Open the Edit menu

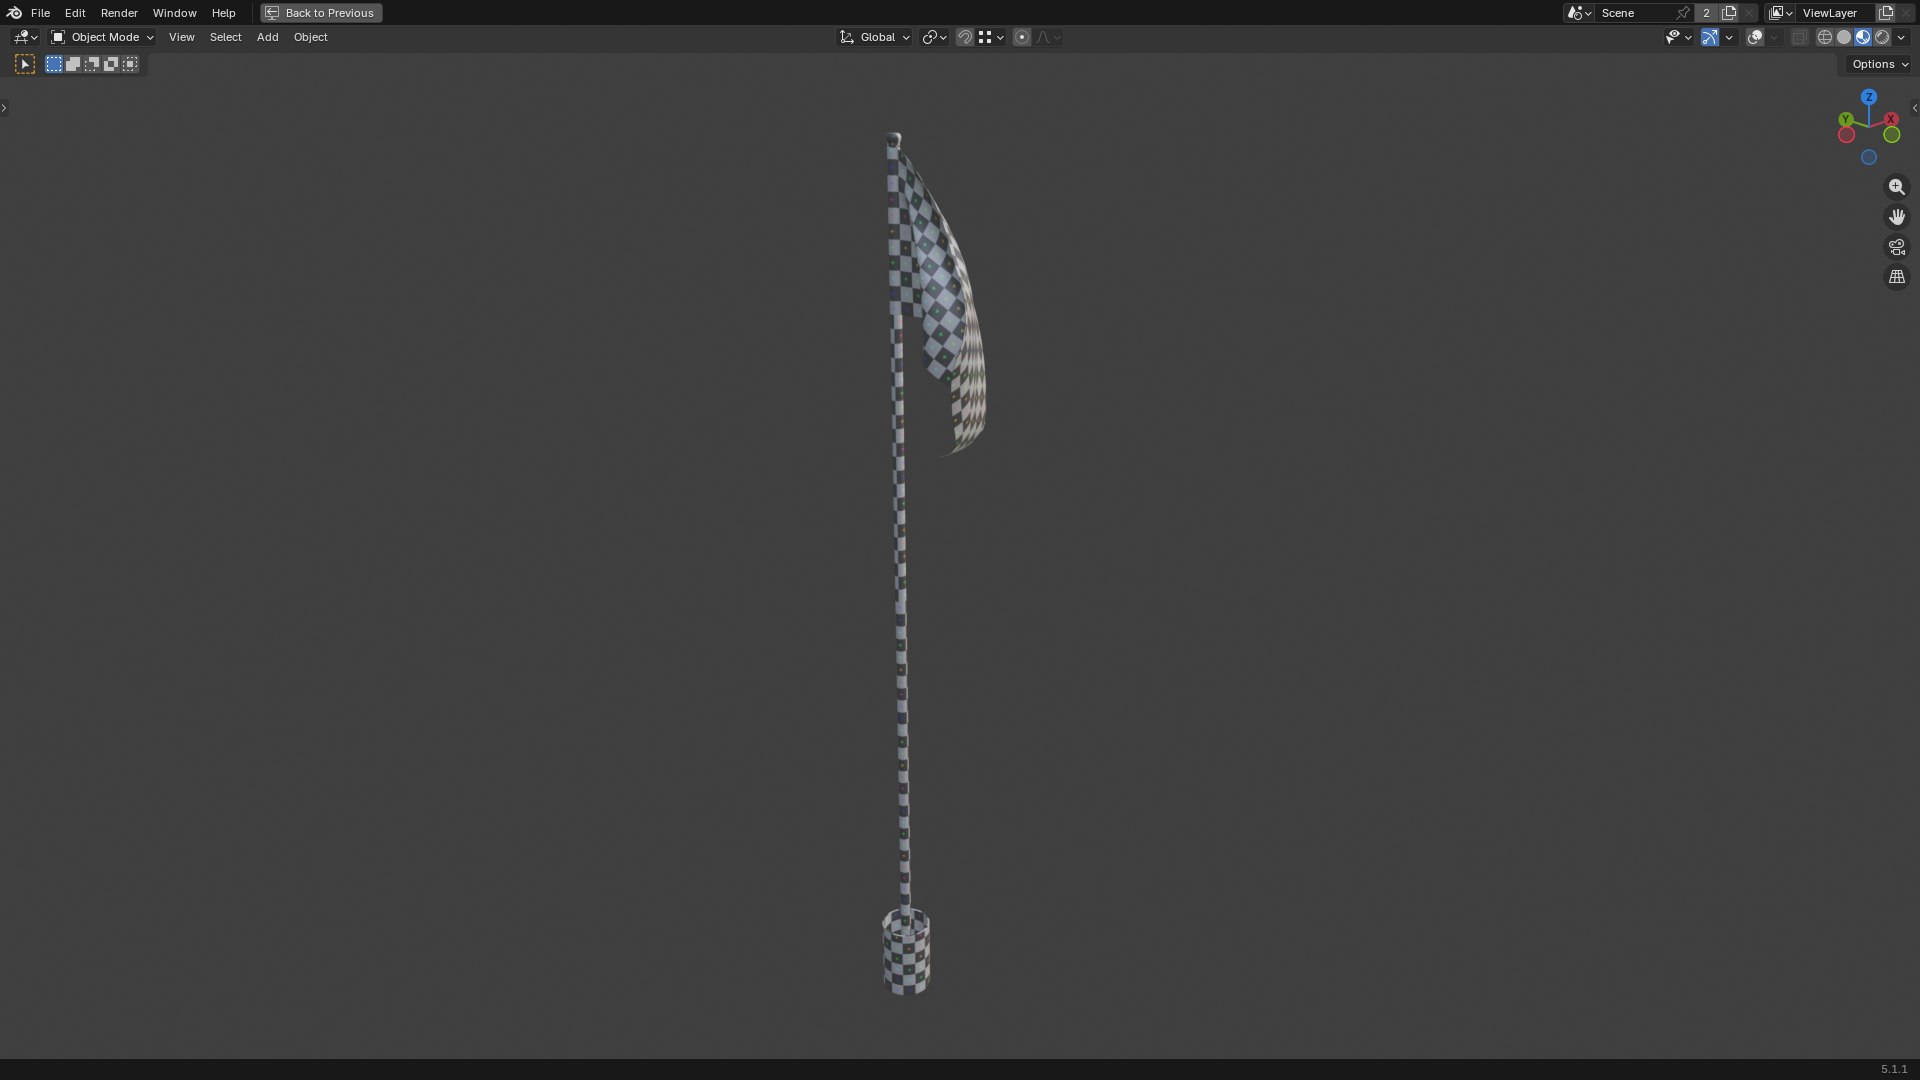(75, 13)
